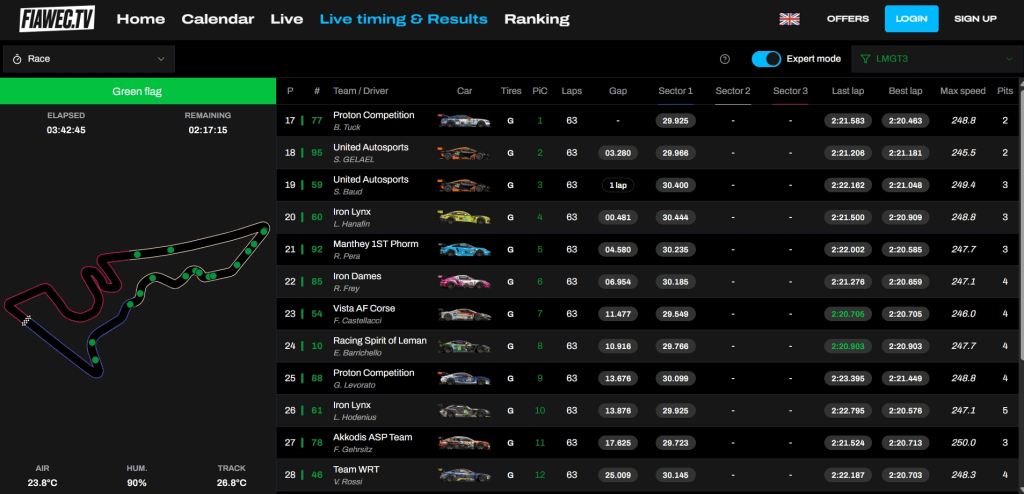
Task: Open the Calendar menu item
Action: (x=217, y=19)
